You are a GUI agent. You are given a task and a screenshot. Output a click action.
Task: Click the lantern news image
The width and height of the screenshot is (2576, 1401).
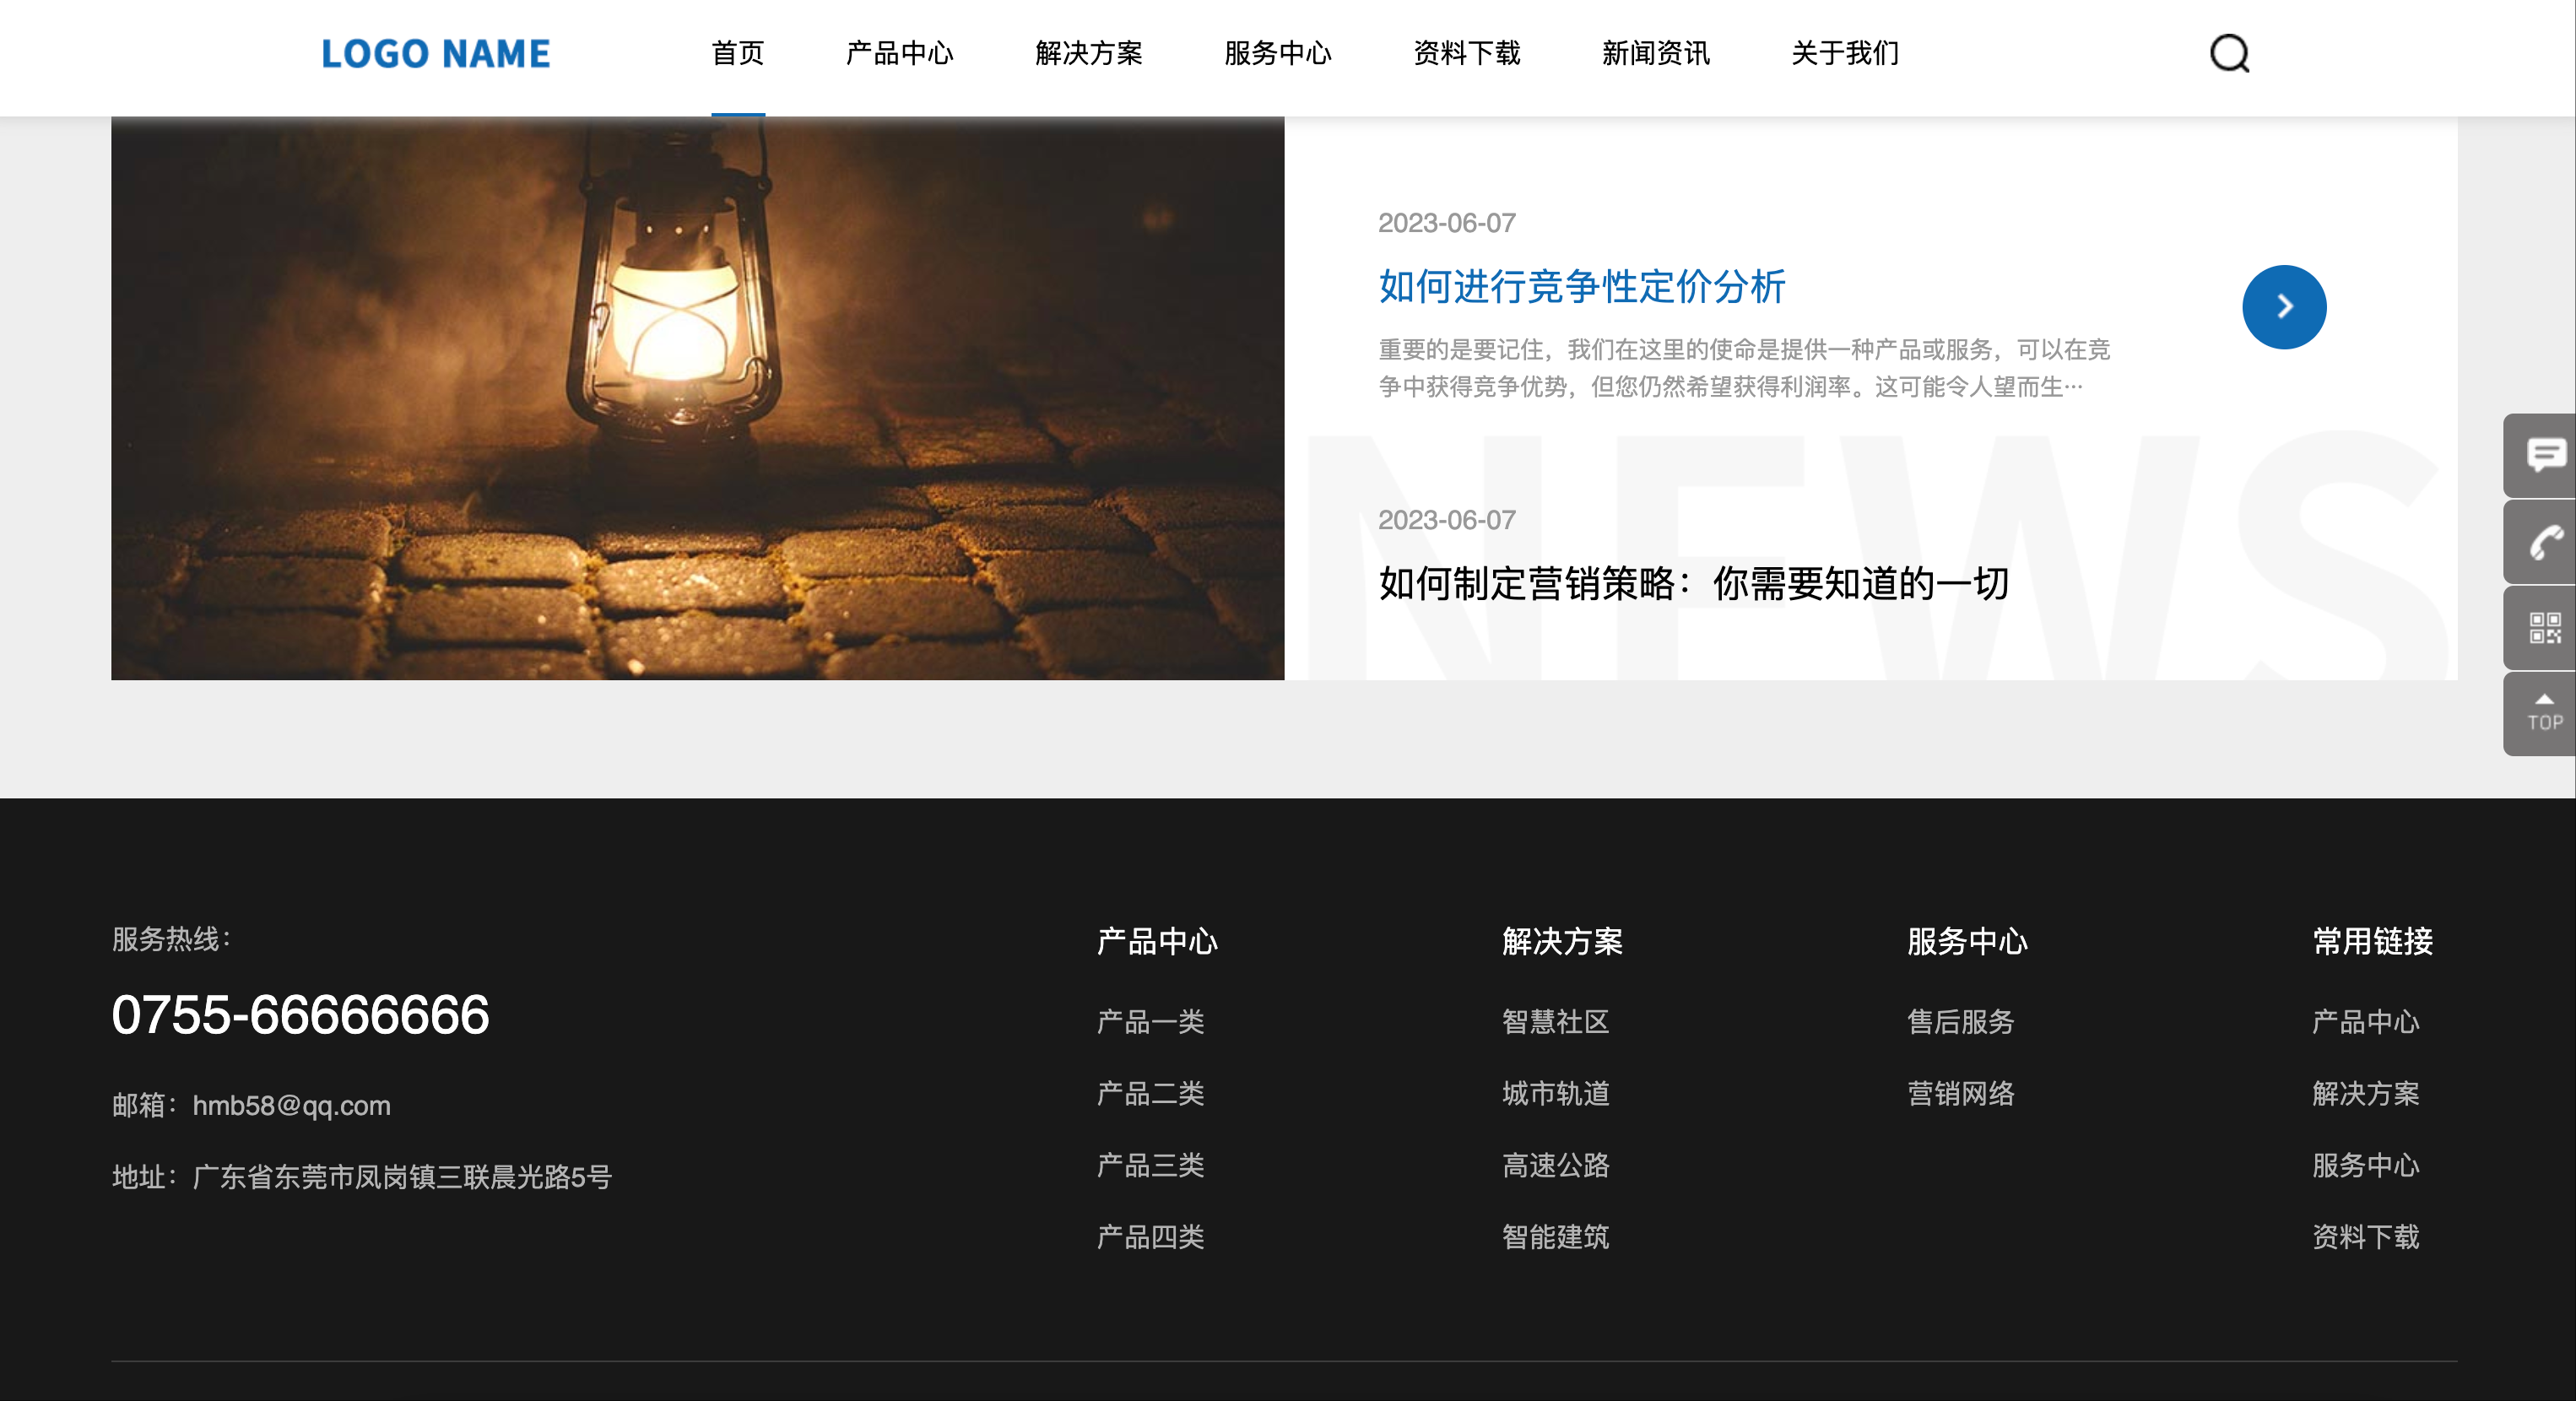[x=697, y=398]
